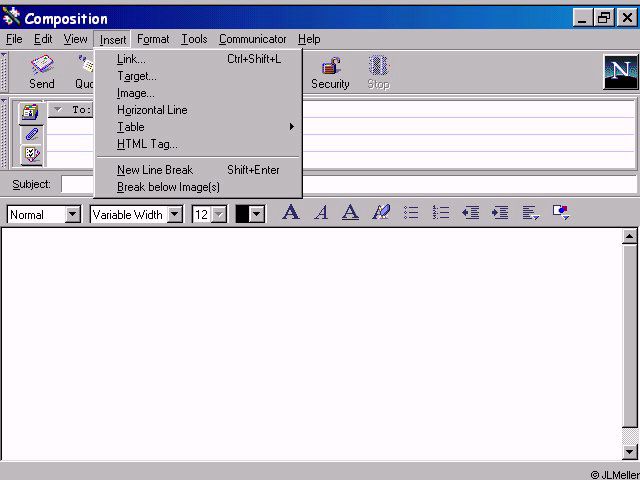Increase indent of the paragraph
Screen dimensions: 640x480
[x=500, y=213]
